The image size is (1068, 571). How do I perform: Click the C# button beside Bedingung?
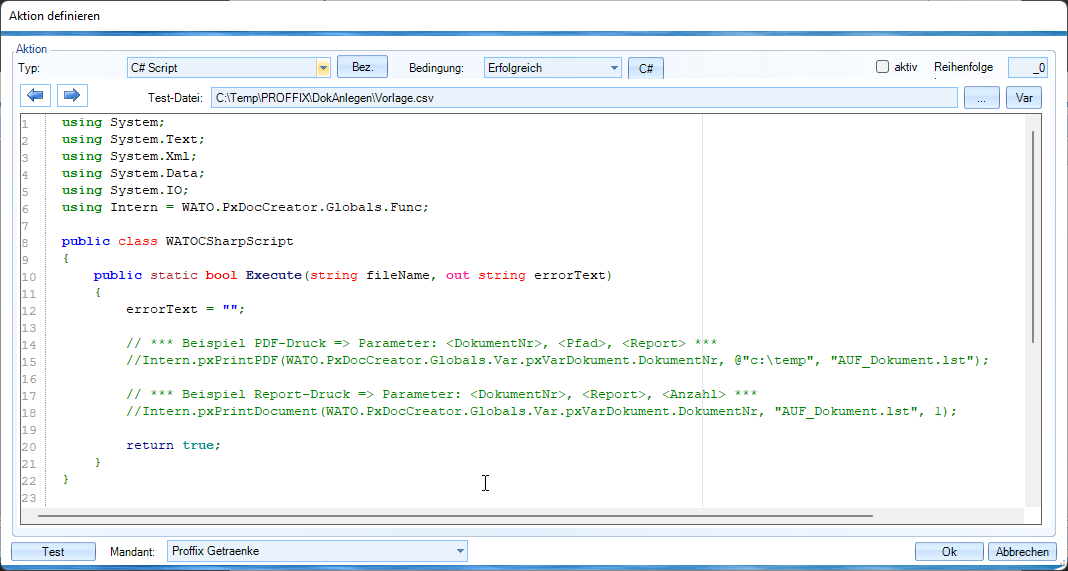point(645,68)
